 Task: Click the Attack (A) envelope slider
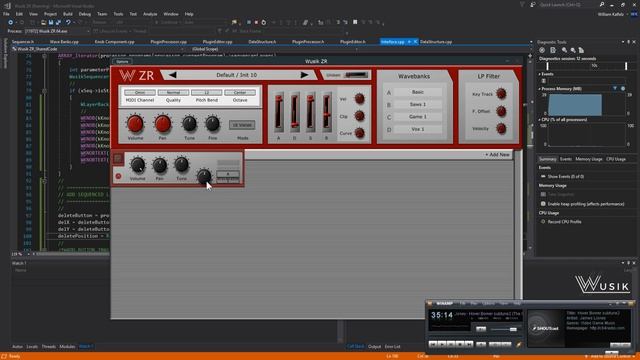click(x=279, y=112)
